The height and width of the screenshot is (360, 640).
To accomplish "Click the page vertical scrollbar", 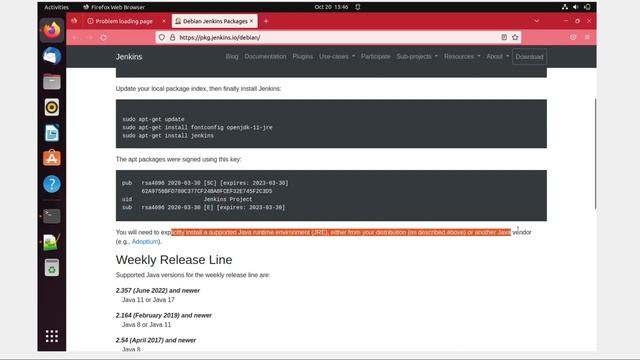I will (595, 153).
